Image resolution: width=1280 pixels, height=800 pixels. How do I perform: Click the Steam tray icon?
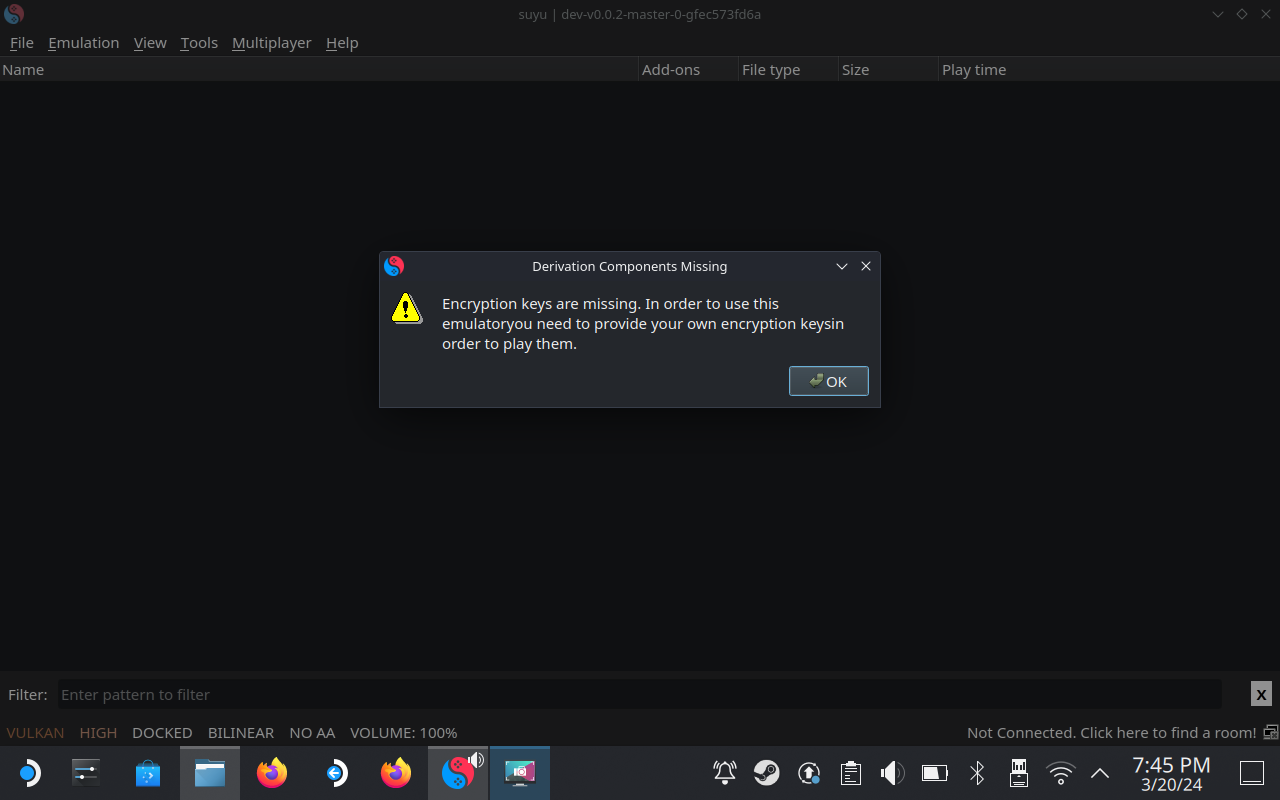(767, 773)
